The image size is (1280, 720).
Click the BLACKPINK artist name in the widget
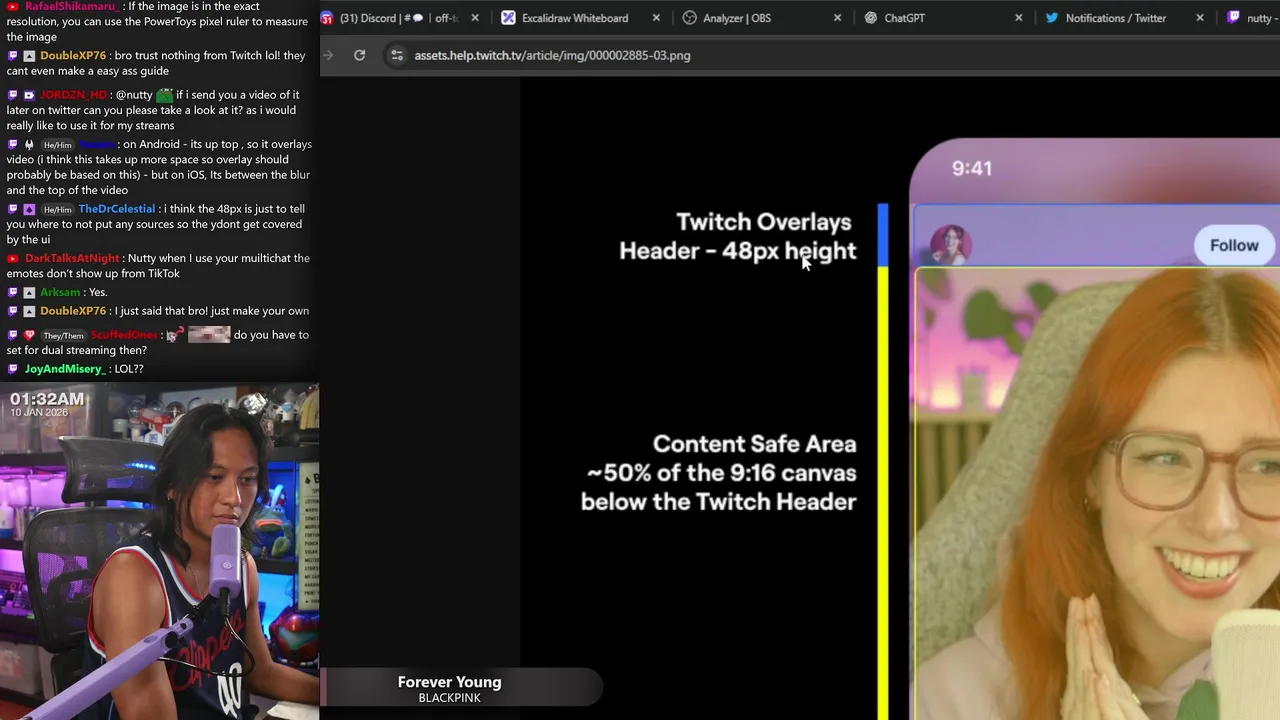(449, 698)
